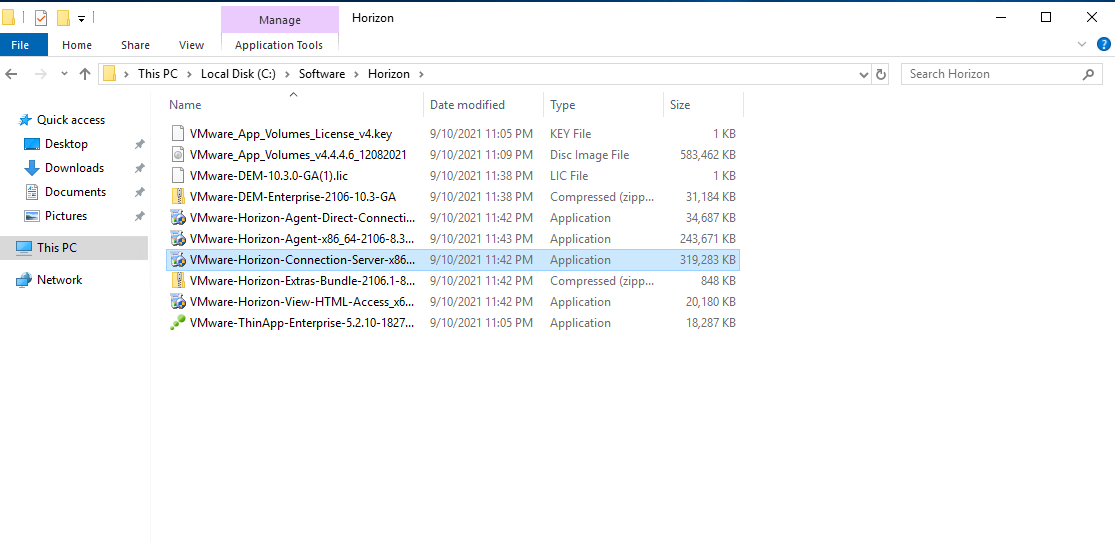Viewport: 1115px width, 542px height.
Task: Switch to the Home ribbon tab
Action: [x=77, y=45]
